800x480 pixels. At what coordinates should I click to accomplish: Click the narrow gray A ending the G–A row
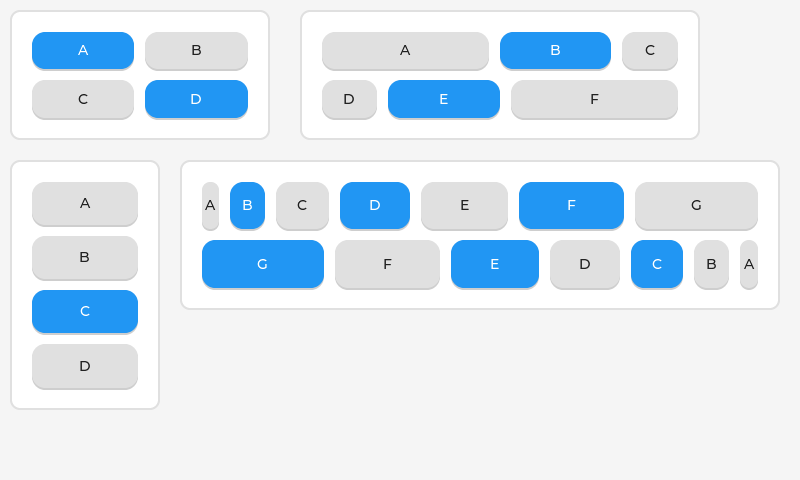tap(749, 263)
